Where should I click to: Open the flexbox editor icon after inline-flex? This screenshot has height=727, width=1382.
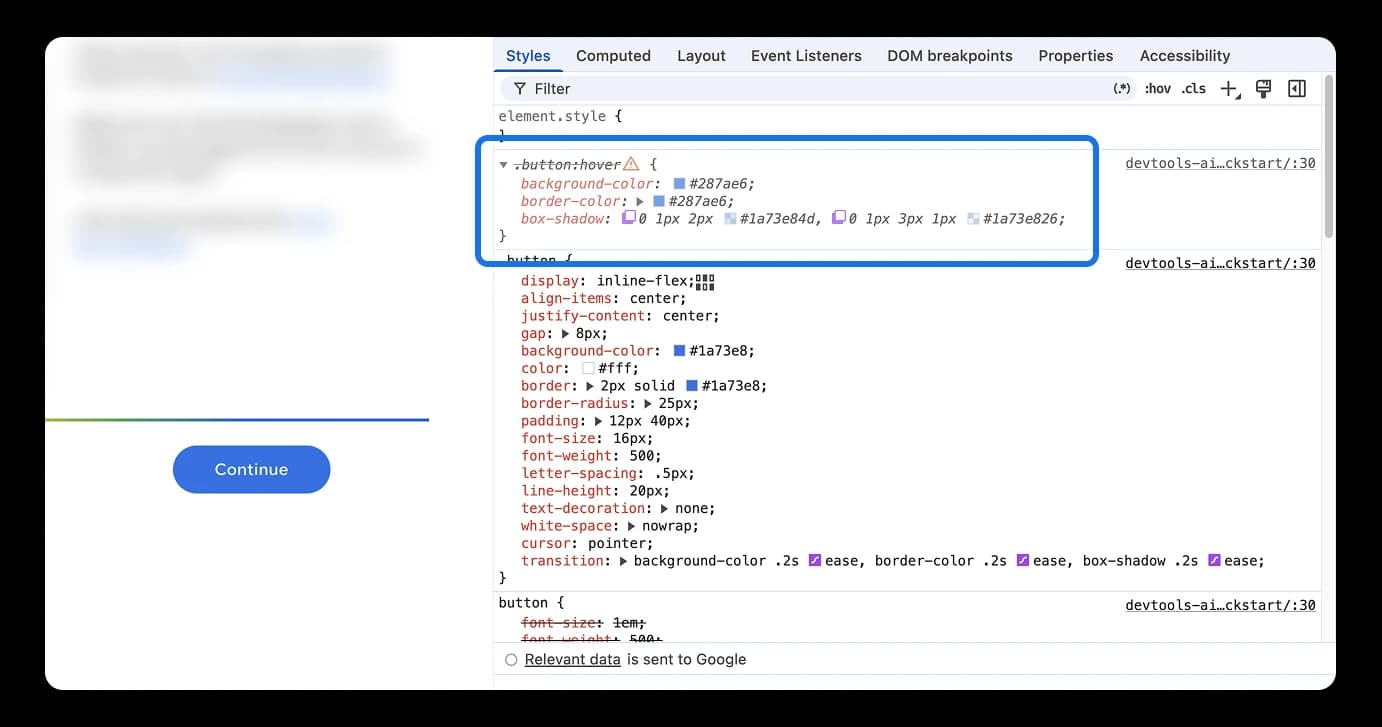tap(705, 282)
